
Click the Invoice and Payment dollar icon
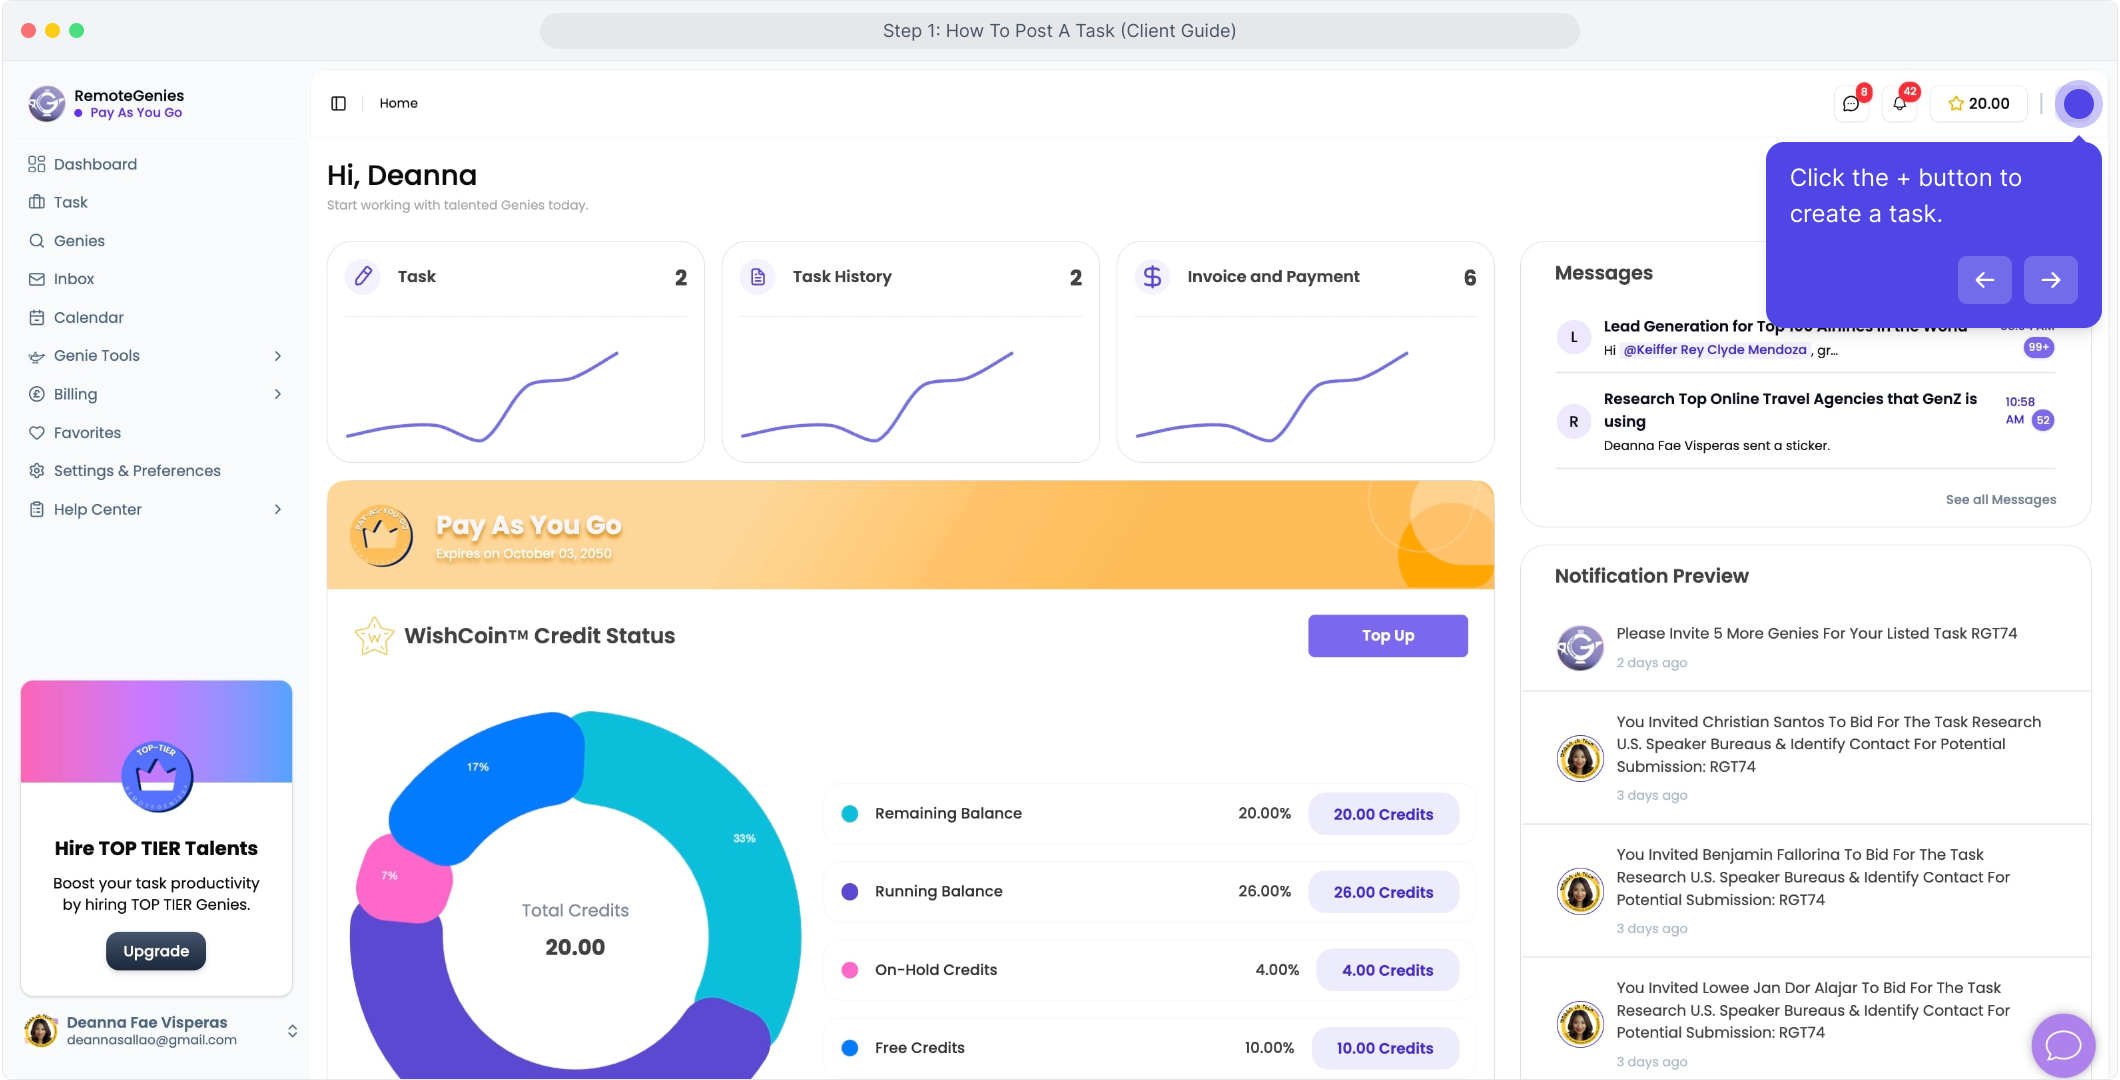point(1152,276)
